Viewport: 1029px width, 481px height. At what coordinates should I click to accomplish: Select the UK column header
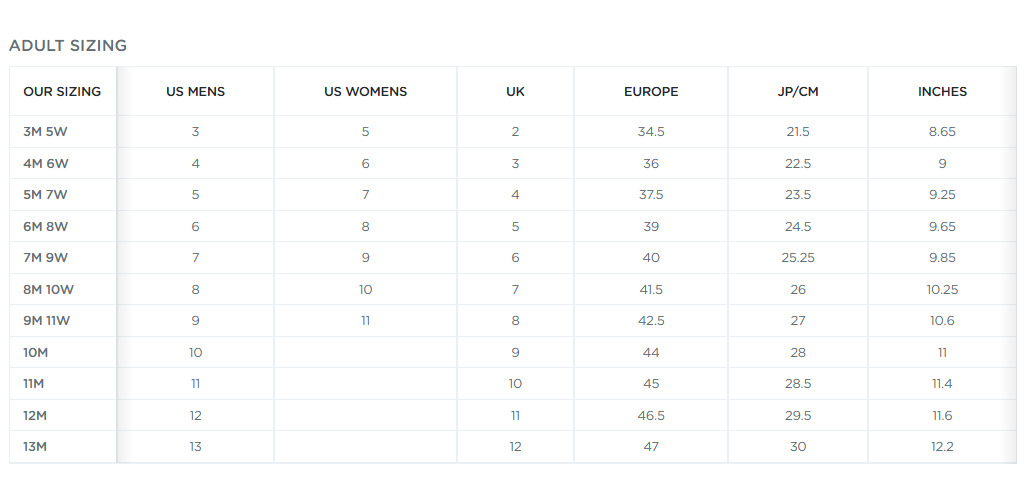(x=515, y=92)
